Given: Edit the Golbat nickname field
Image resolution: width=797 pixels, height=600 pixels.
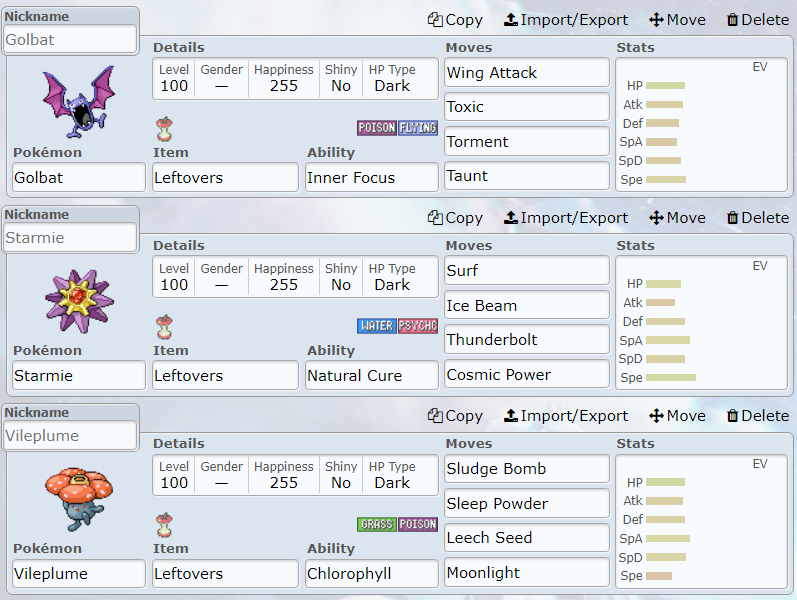Looking at the screenshot, I should (x=70, y=39).
